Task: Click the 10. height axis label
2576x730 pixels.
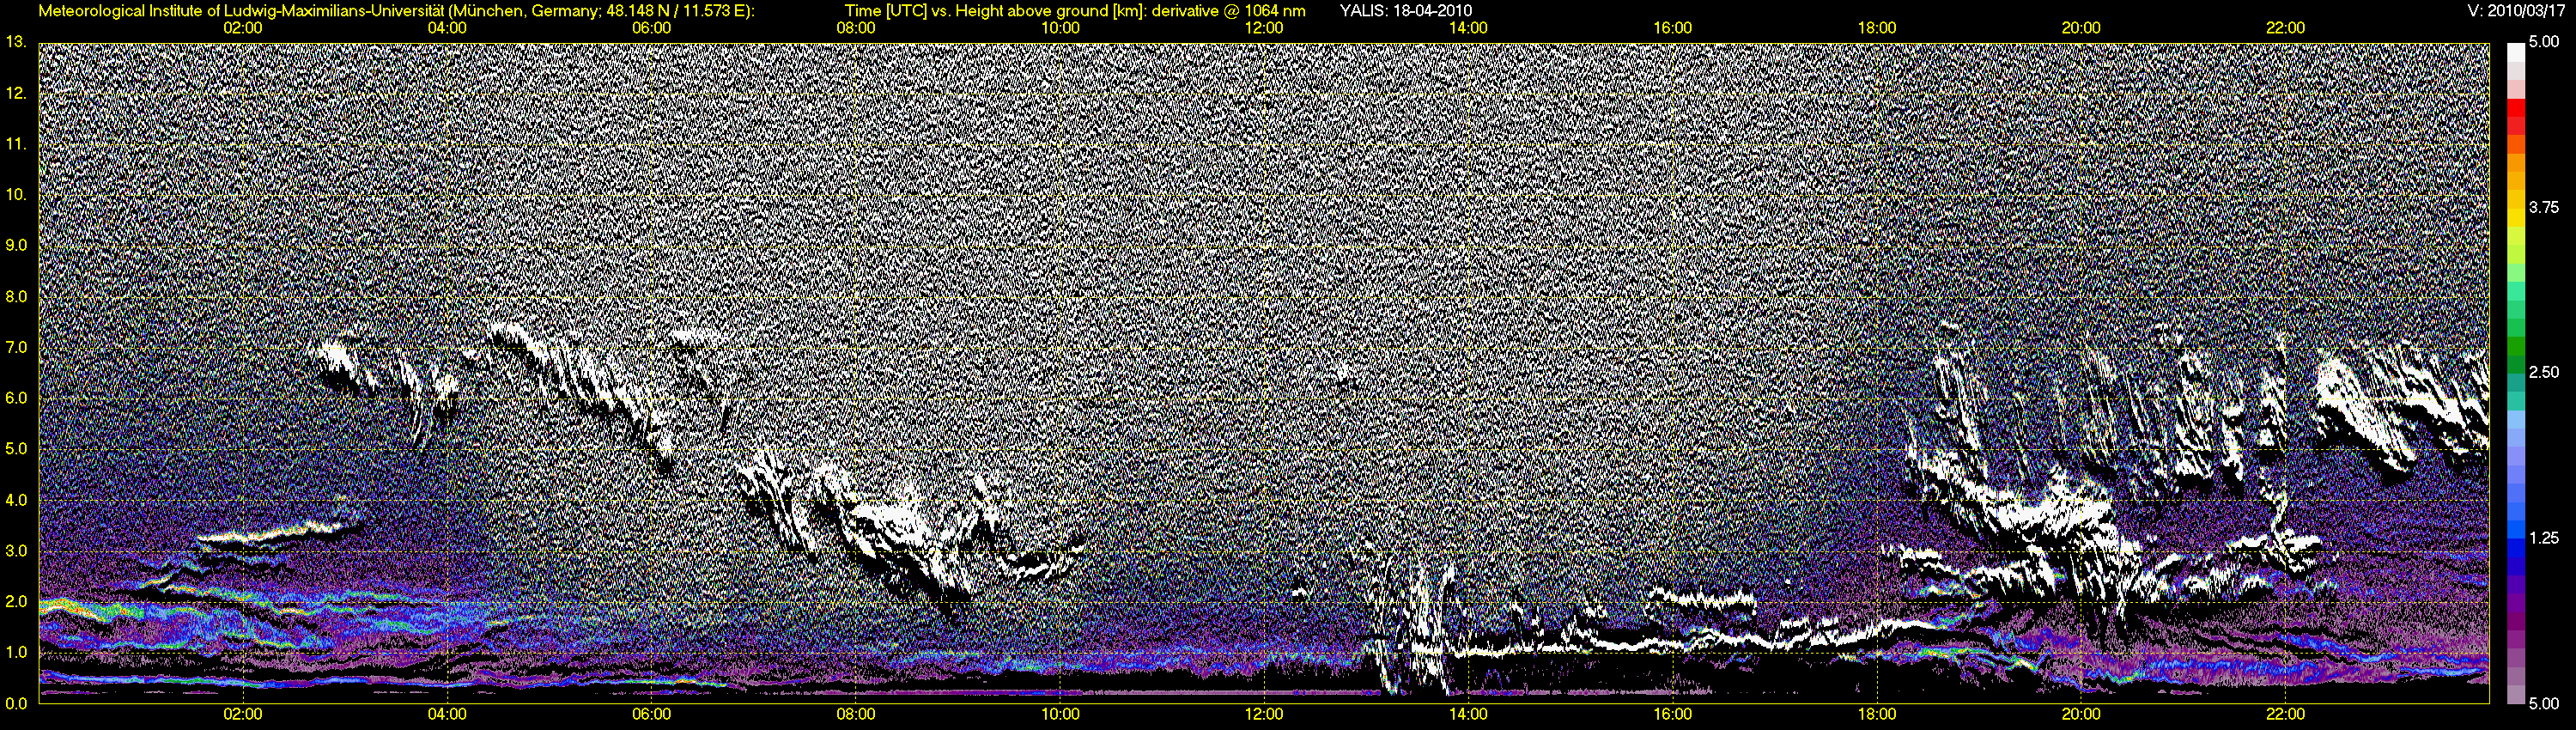Action: (16, 194)
